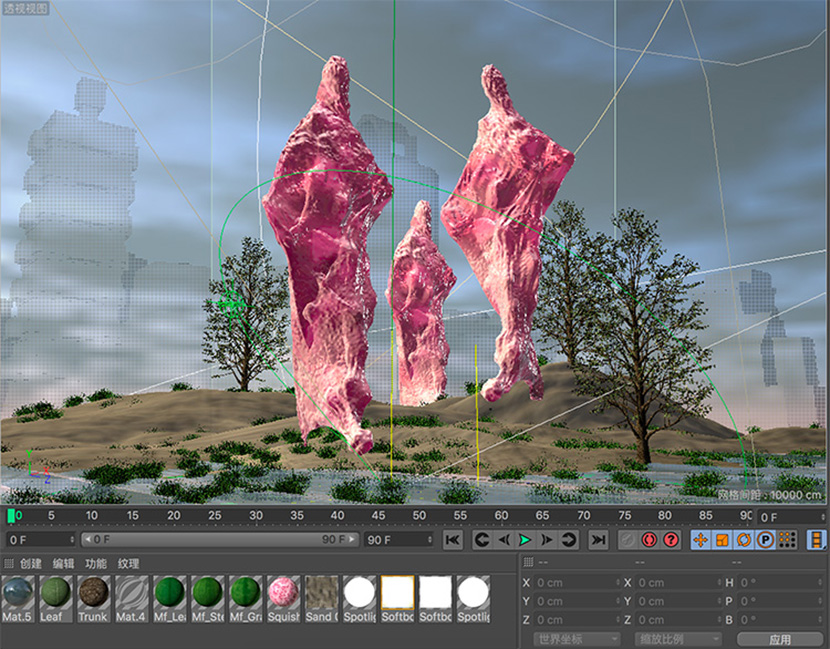The height and width of the screenshot is (649, 830).
Task: Click the 应用 apply button
Action: [780, 639]
